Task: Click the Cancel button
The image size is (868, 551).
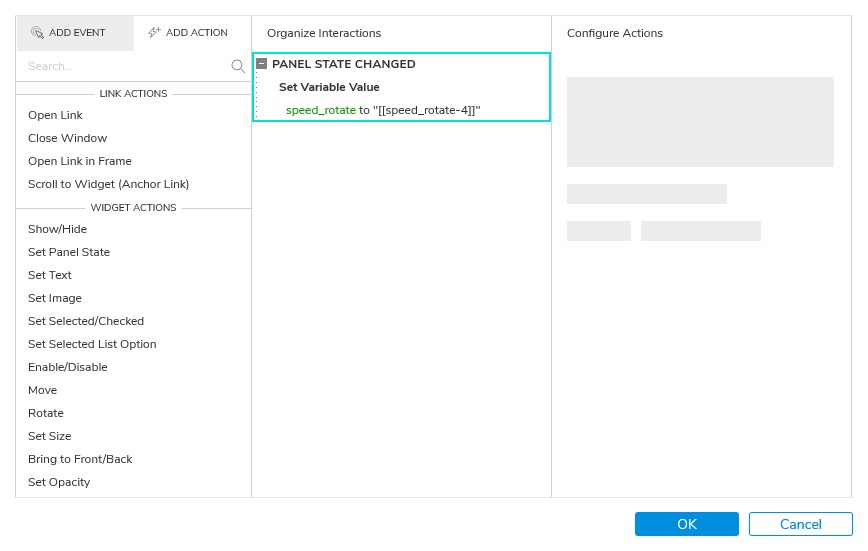Action: click(800, 524)
